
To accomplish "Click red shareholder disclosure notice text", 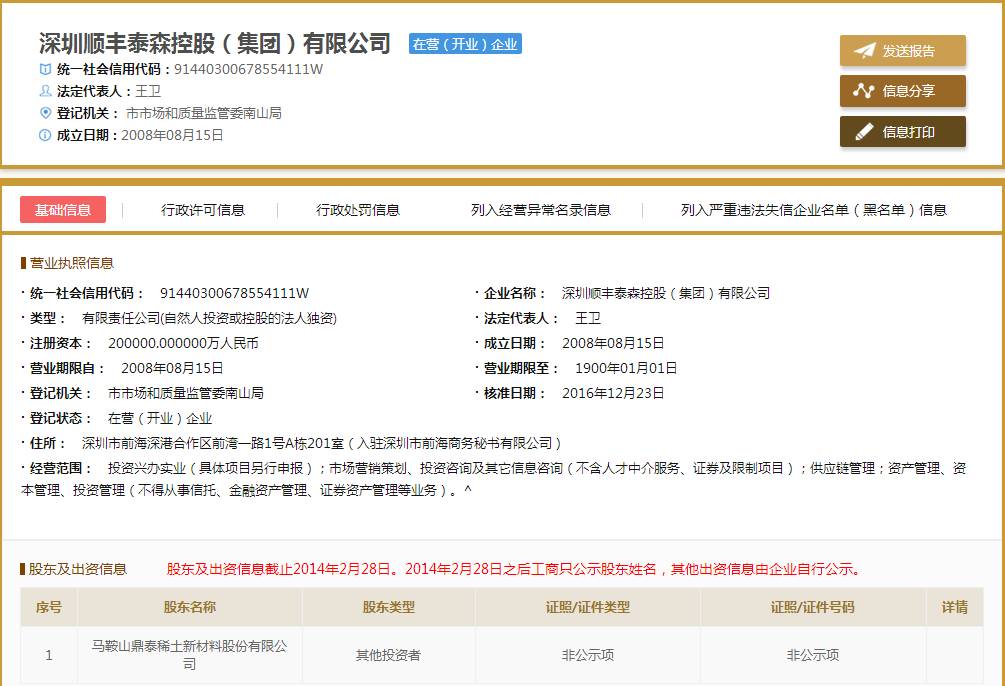I will tap(515, 569).
